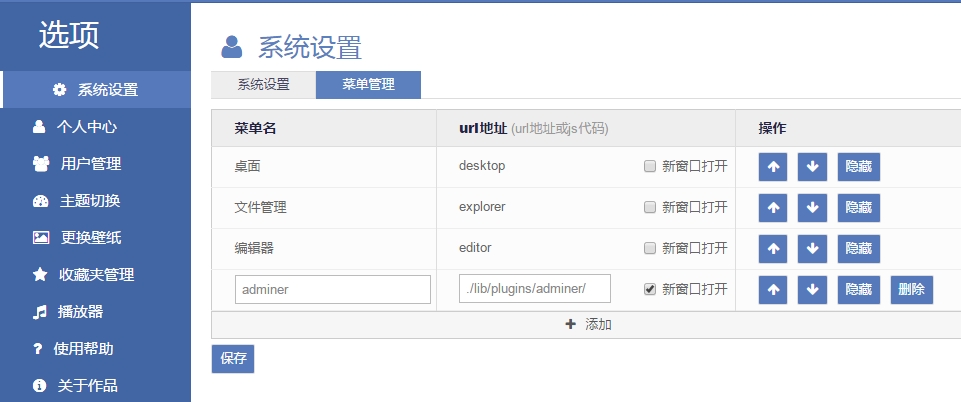
Task: Click the url地址 column header
Action: point(586,128)
